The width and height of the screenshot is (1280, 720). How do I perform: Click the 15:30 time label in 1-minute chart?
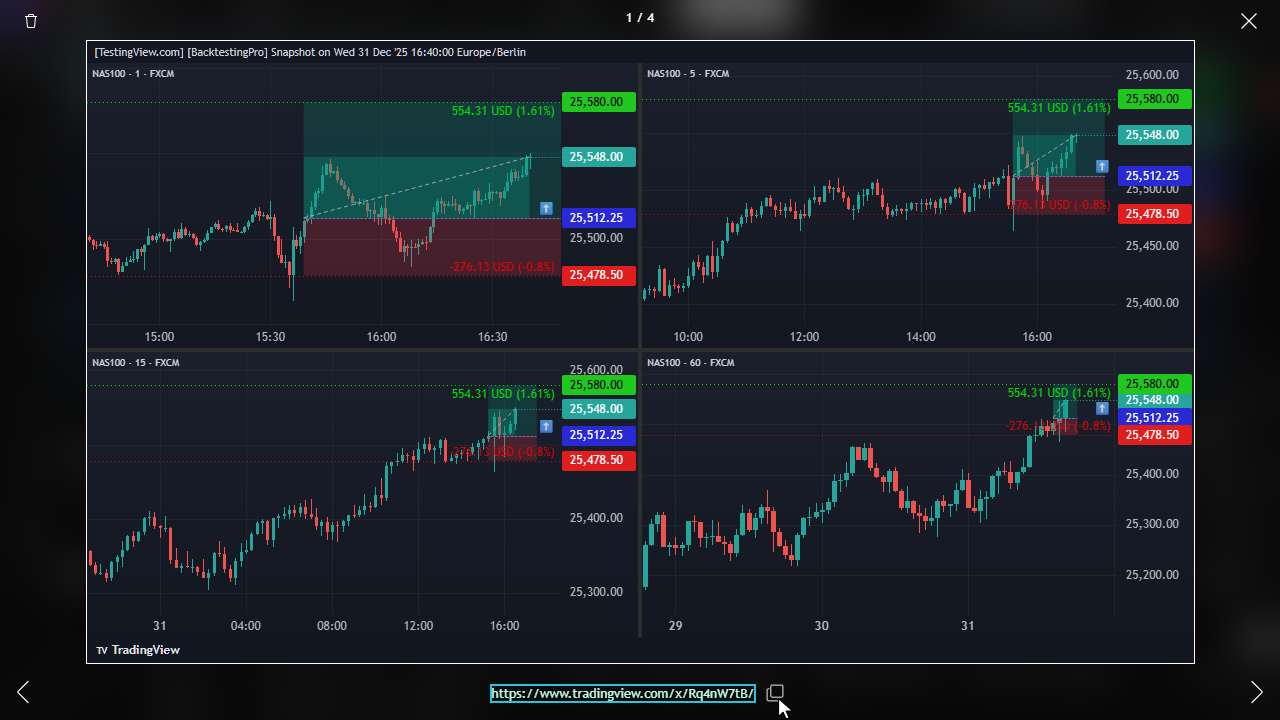tap(270, 337)
